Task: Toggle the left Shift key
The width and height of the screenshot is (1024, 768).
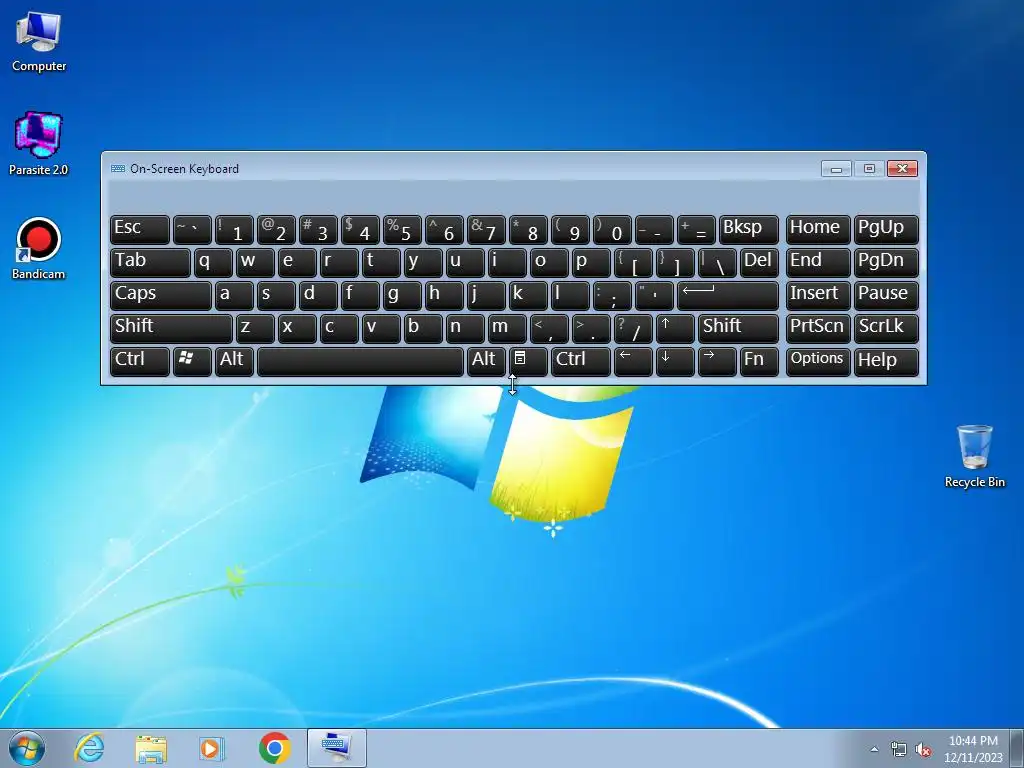Action: (x=171, y=328)
